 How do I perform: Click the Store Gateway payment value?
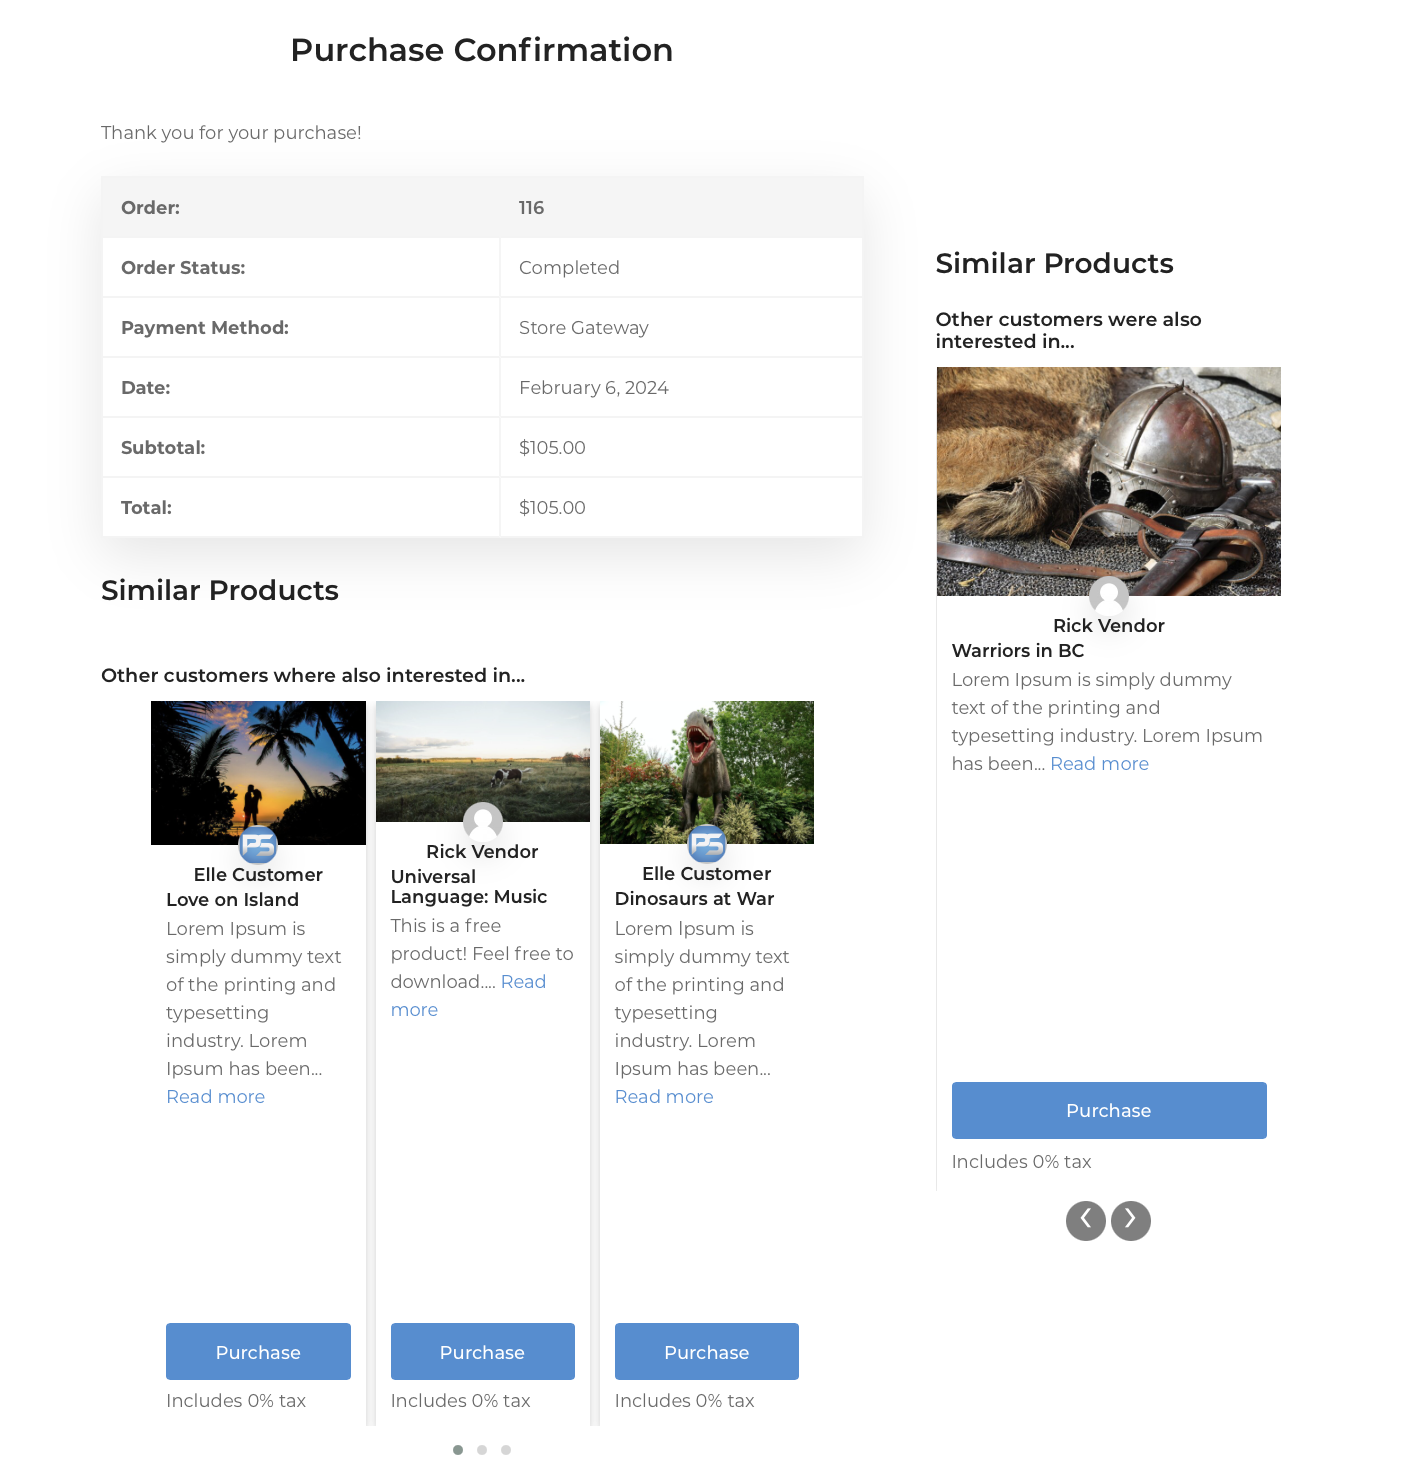pos(584,328)
